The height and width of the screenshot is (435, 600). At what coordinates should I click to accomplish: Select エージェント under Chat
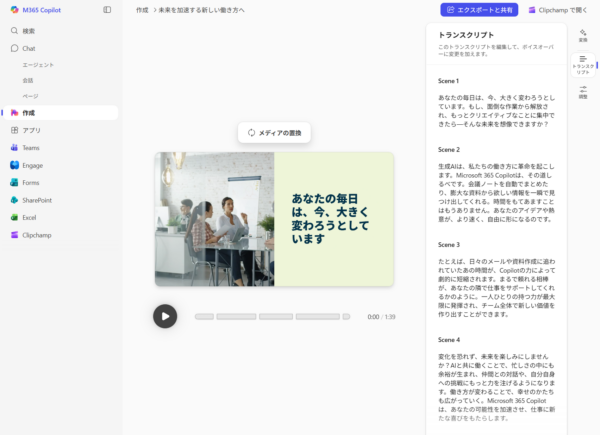pyautogui.click(x=38, y=65)
